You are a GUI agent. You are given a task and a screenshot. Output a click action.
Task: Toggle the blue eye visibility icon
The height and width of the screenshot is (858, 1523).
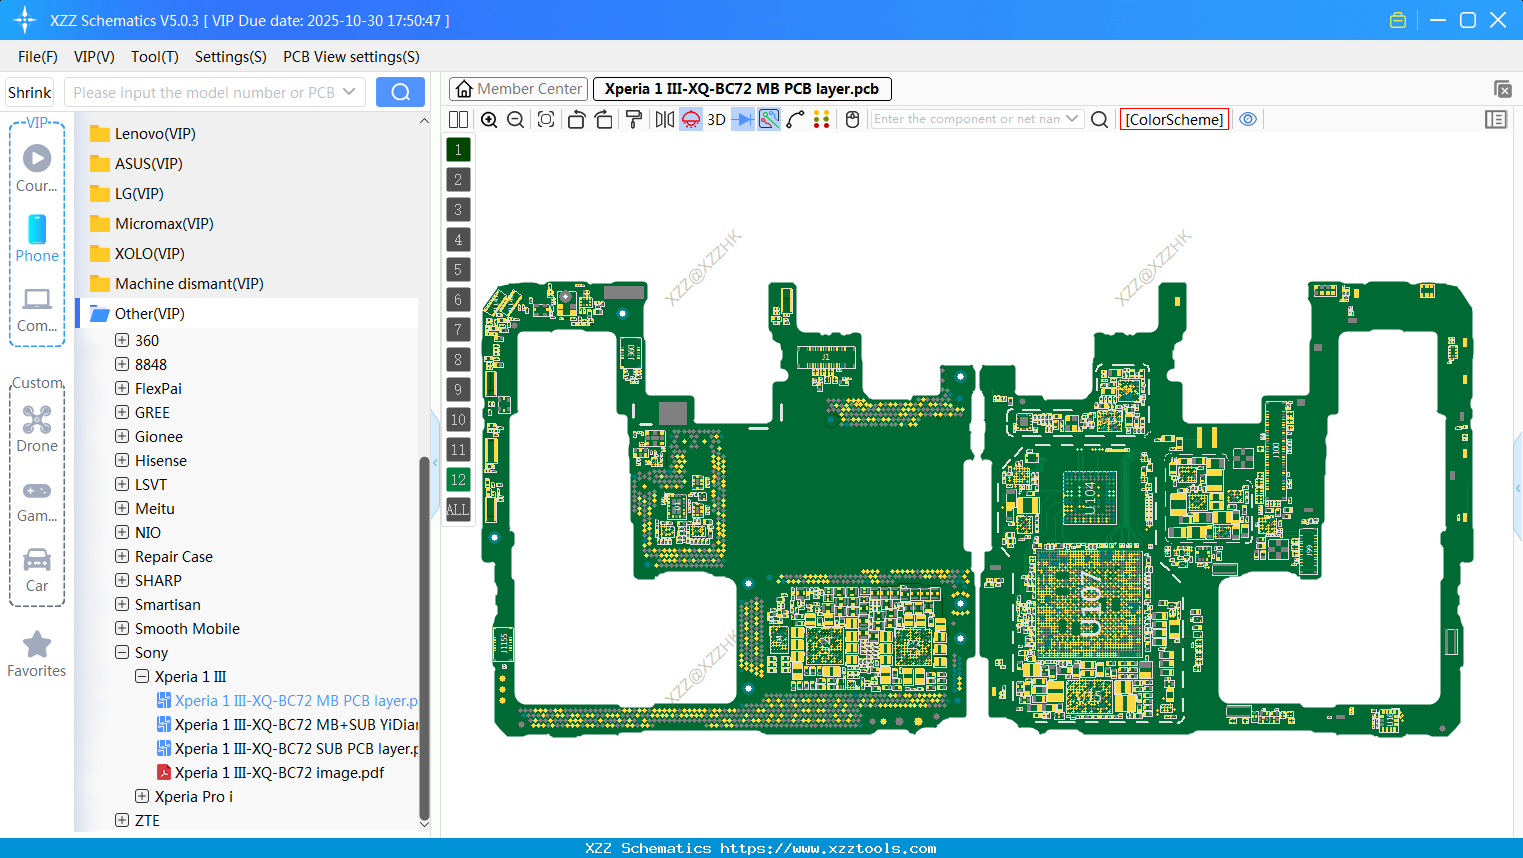1248,119
